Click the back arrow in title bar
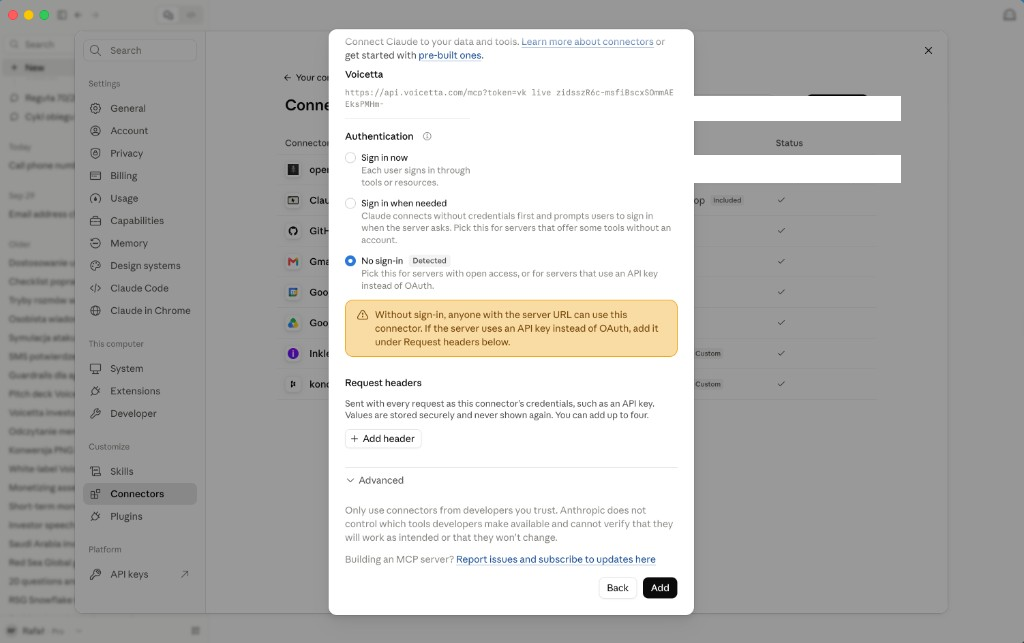 click(x=78, y=14)
